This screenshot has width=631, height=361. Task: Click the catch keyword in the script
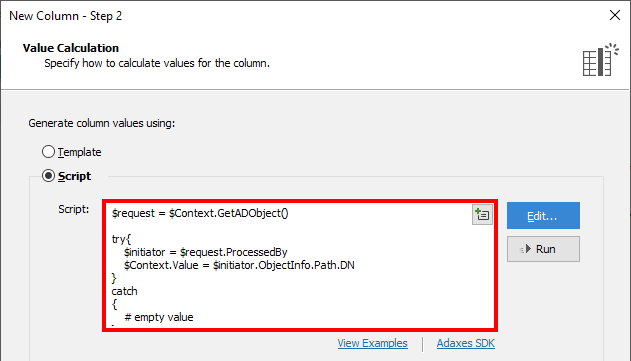pos(124,291)
